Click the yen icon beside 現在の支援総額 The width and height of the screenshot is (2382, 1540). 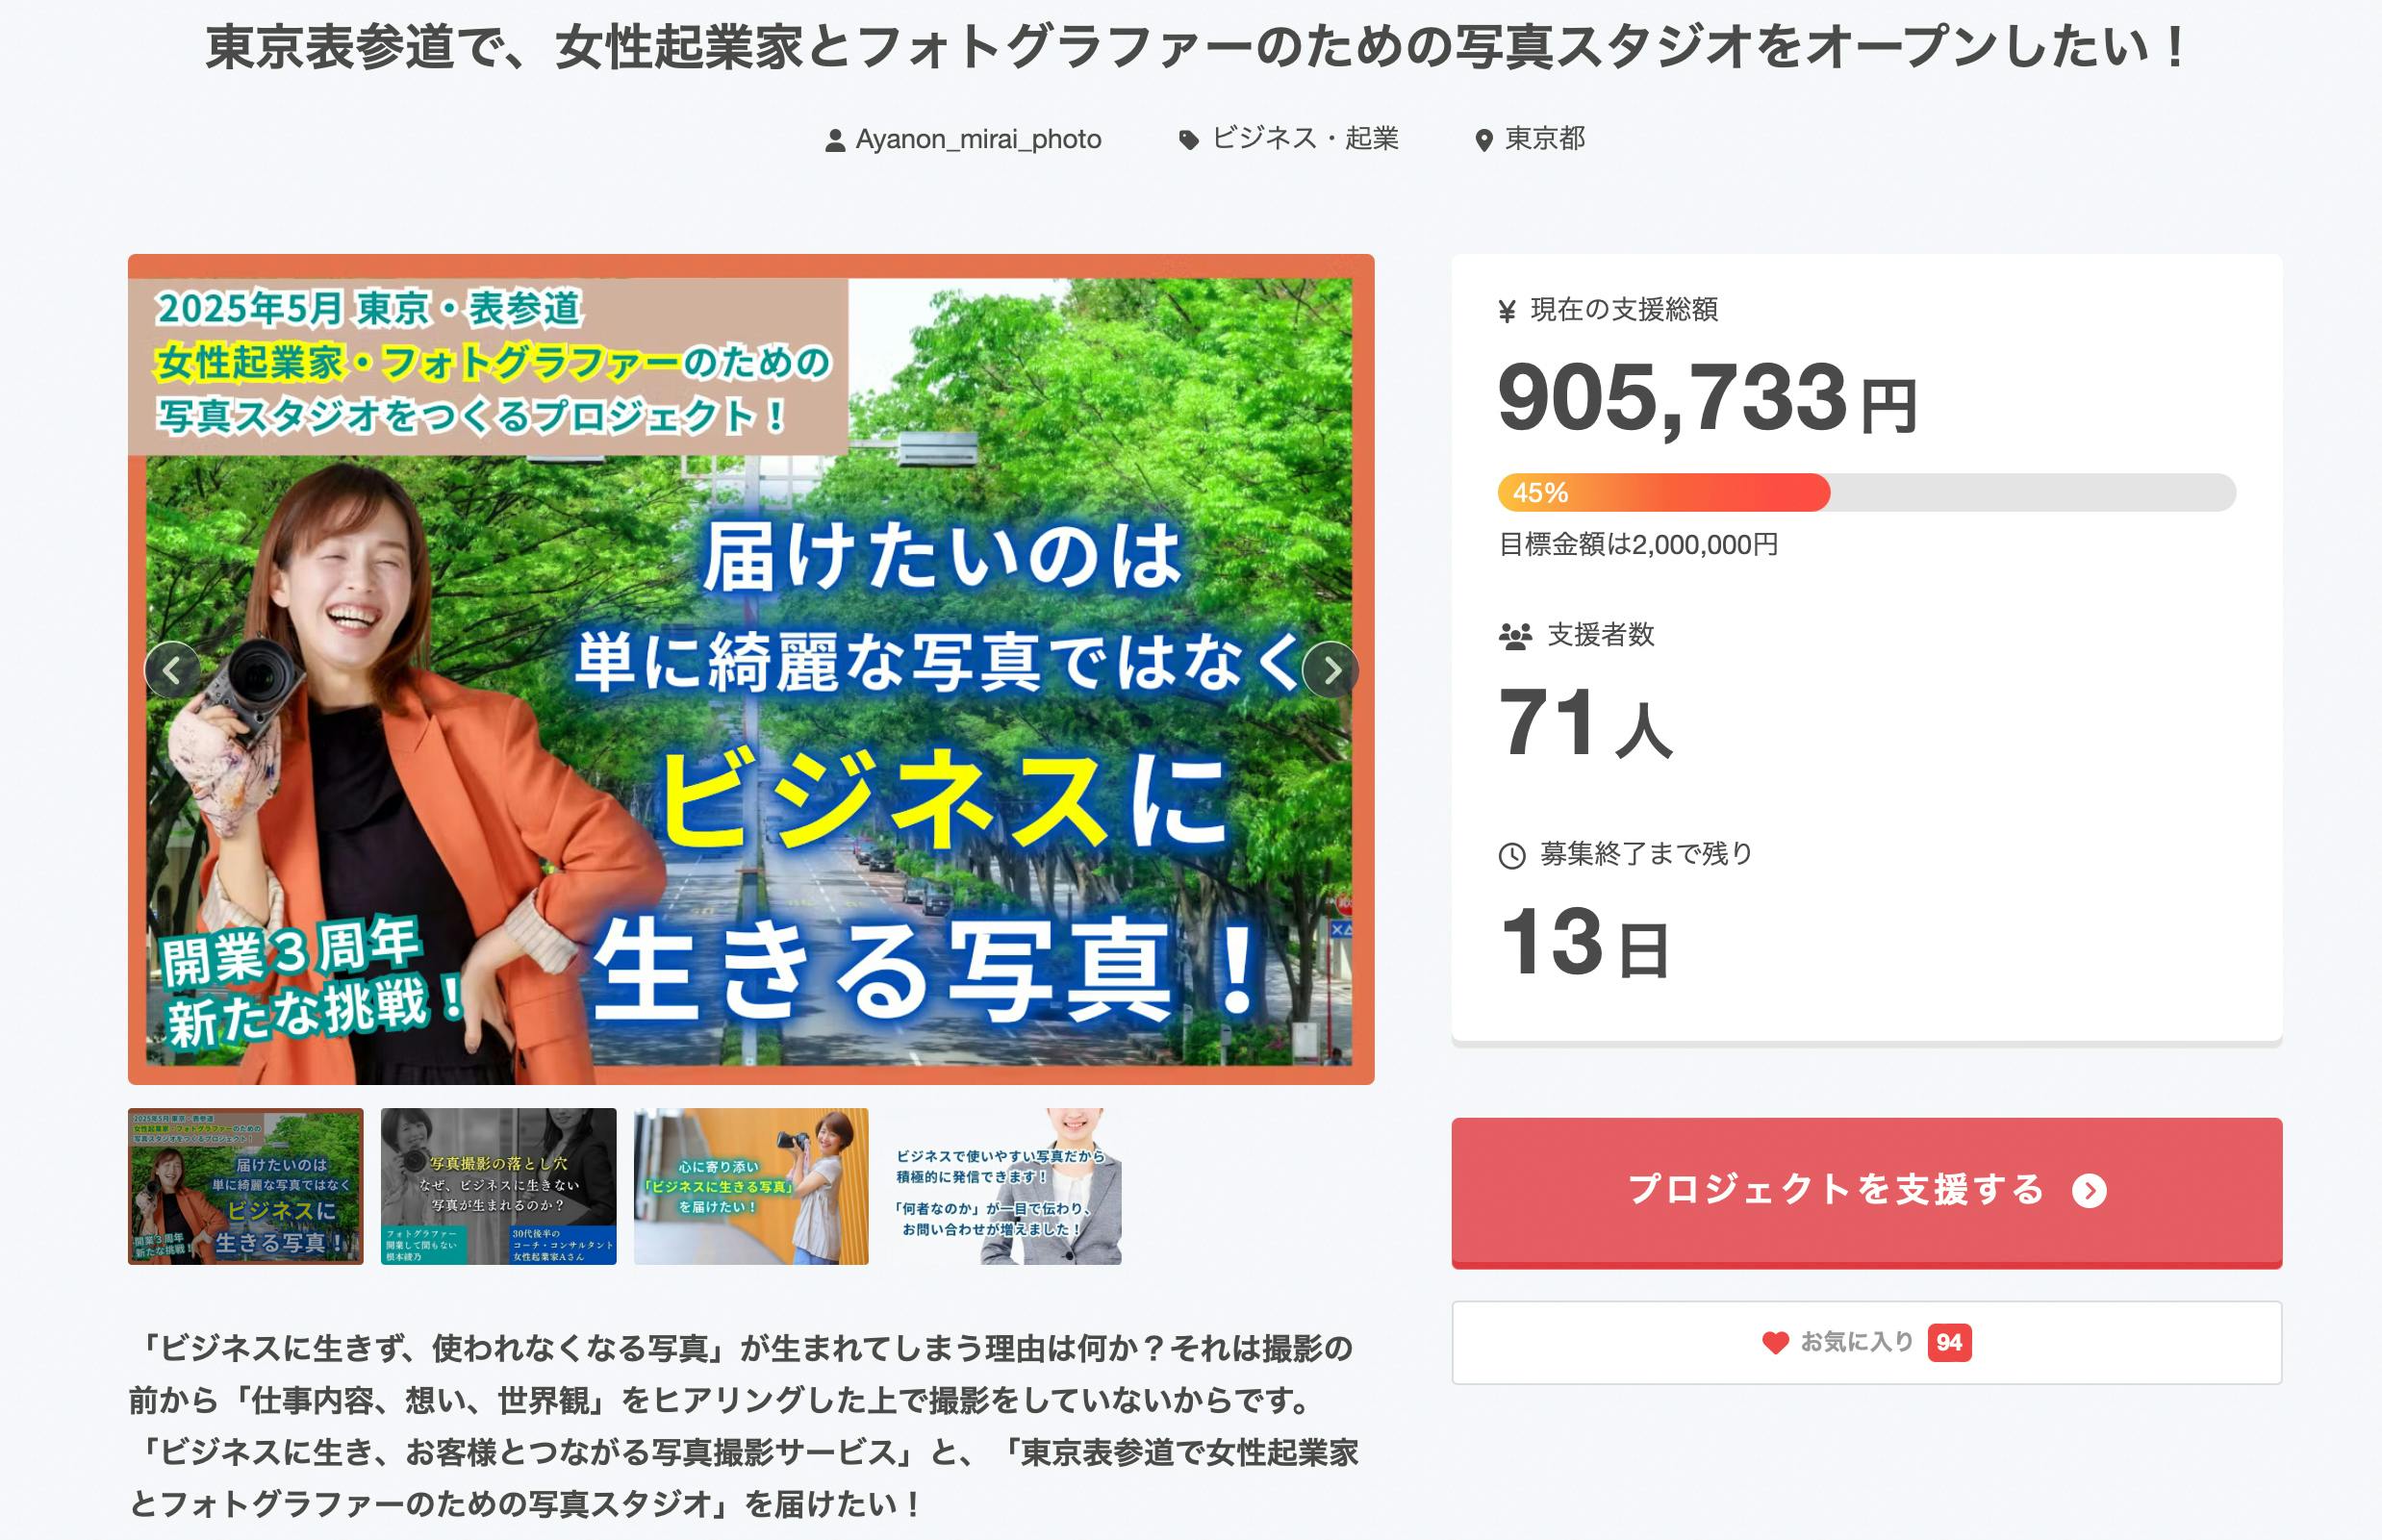tap(1507, 312)
